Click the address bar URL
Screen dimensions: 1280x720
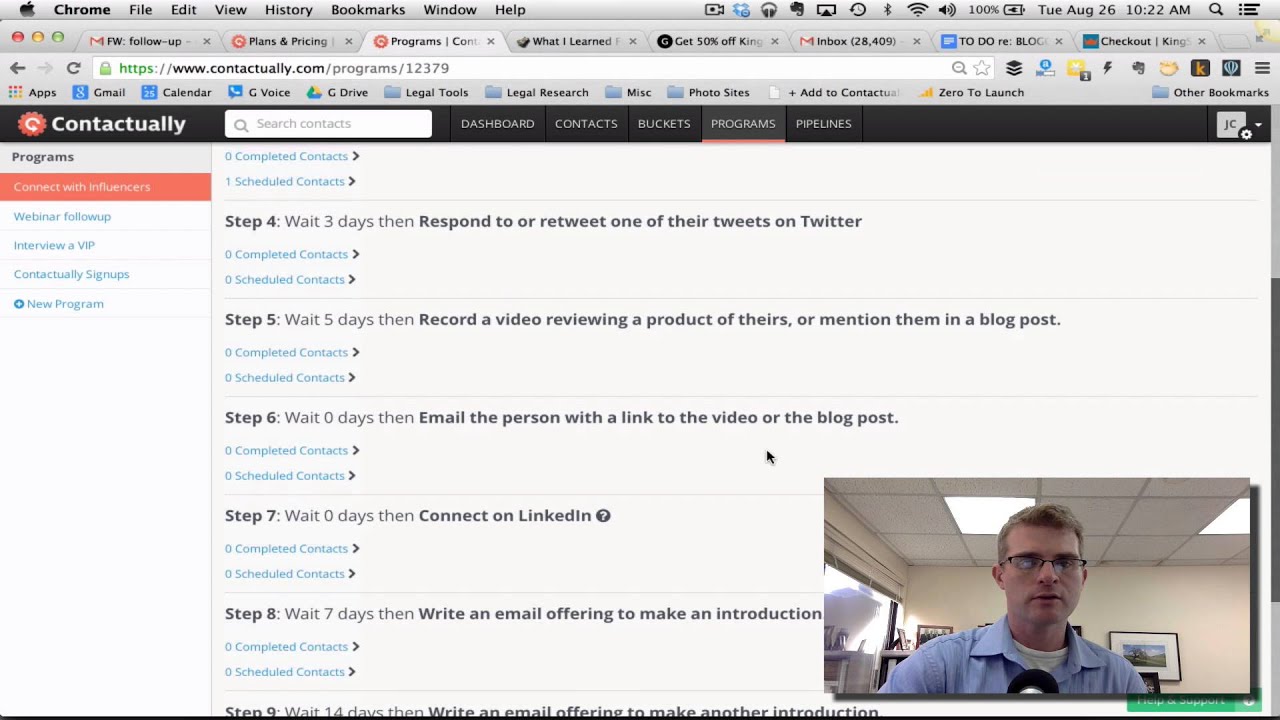(x=284, y=68)
